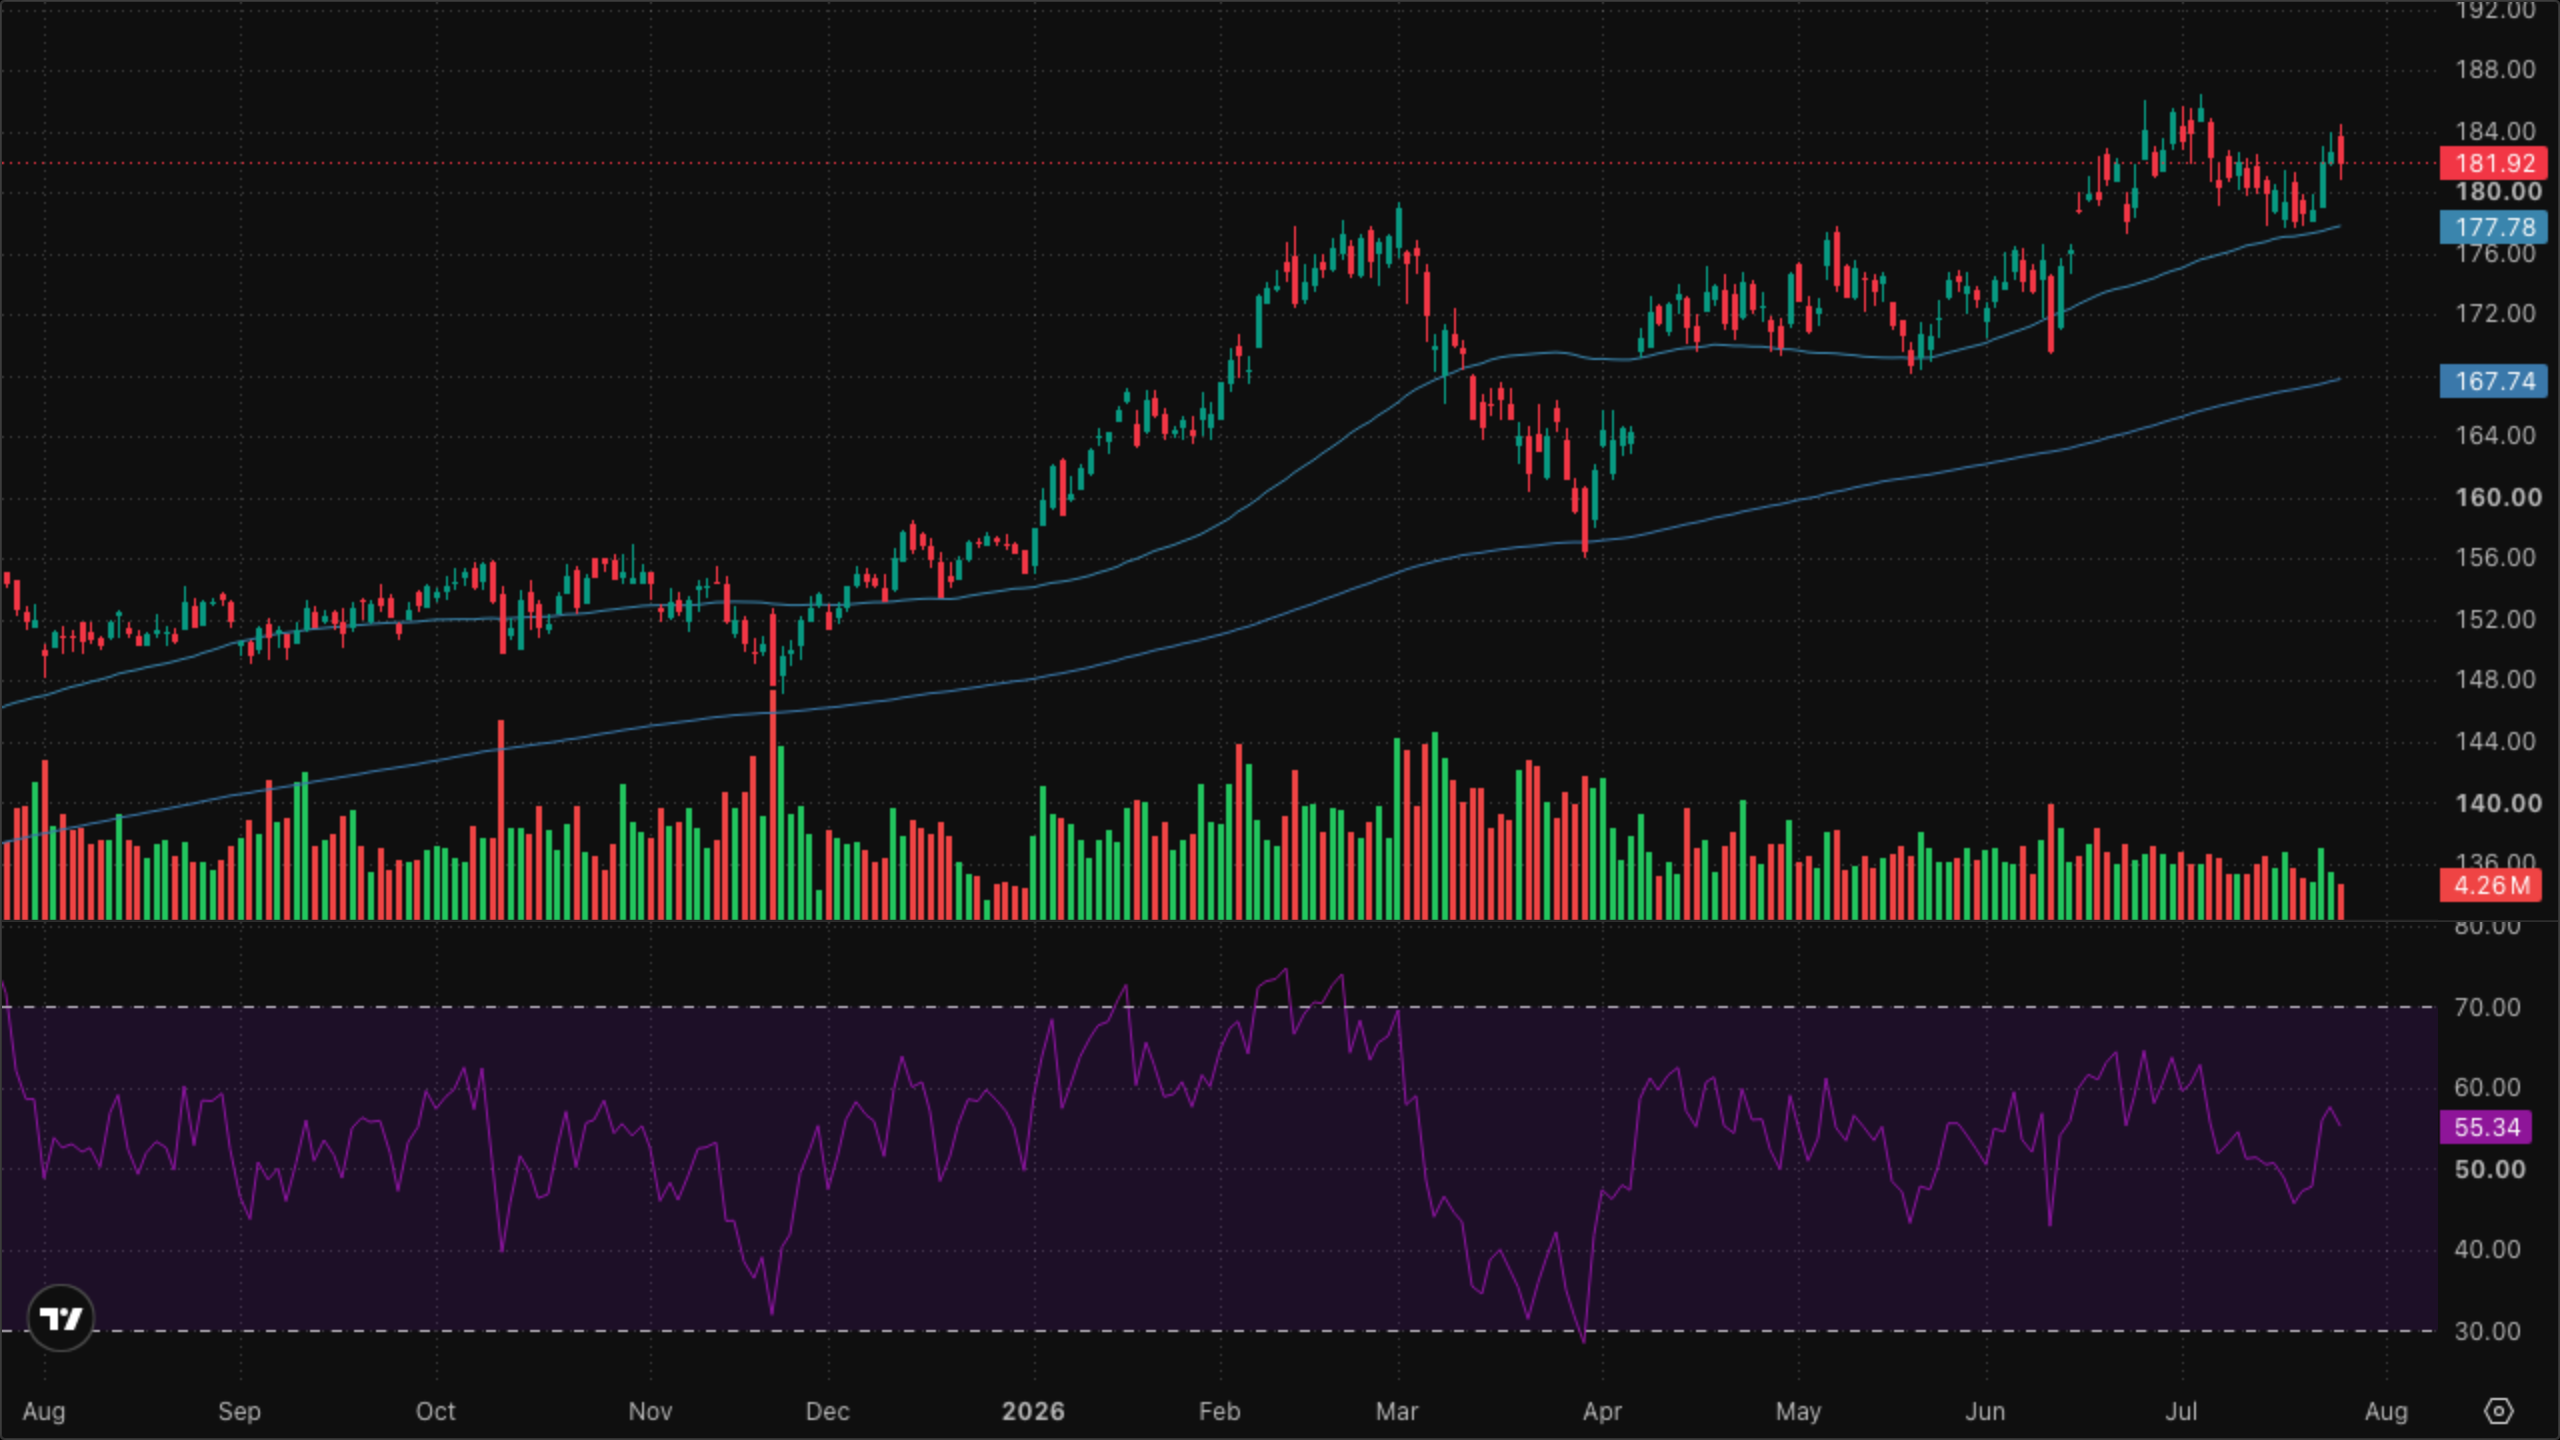The image size is (2560, 1440).
Task: Click the RSI 60.00 axis label
Action: pyautogui.click(x=2487, y=1087)
